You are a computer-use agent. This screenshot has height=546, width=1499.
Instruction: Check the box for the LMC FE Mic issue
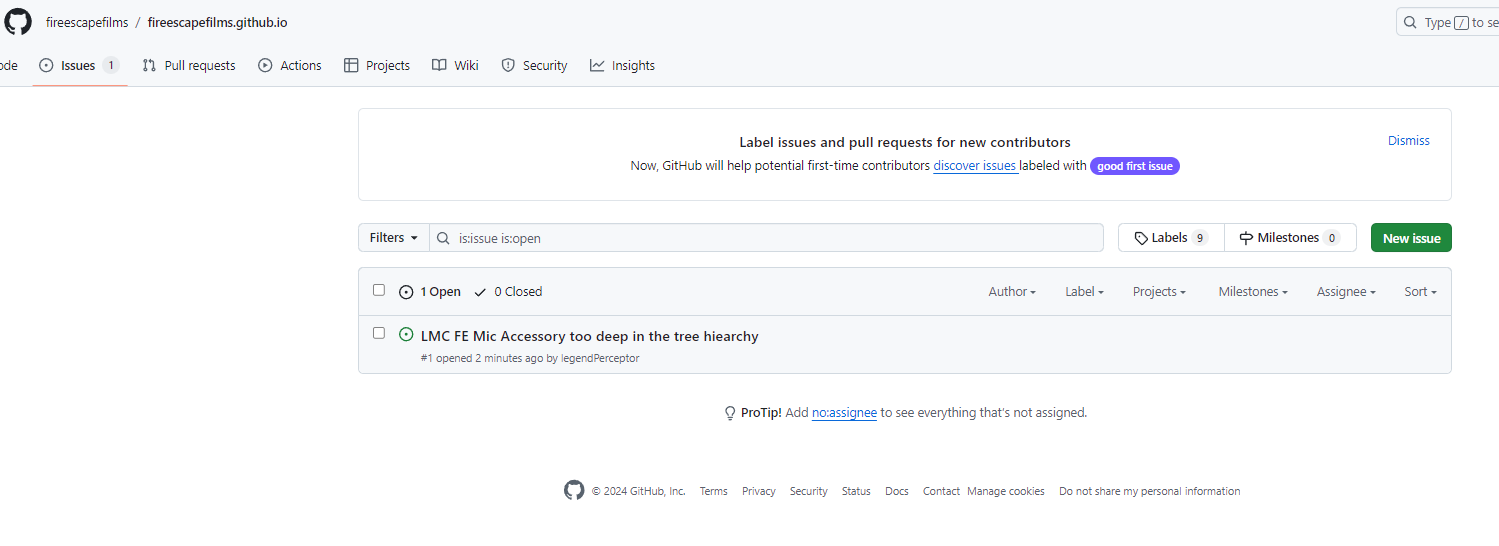click(x=379, y=333)
